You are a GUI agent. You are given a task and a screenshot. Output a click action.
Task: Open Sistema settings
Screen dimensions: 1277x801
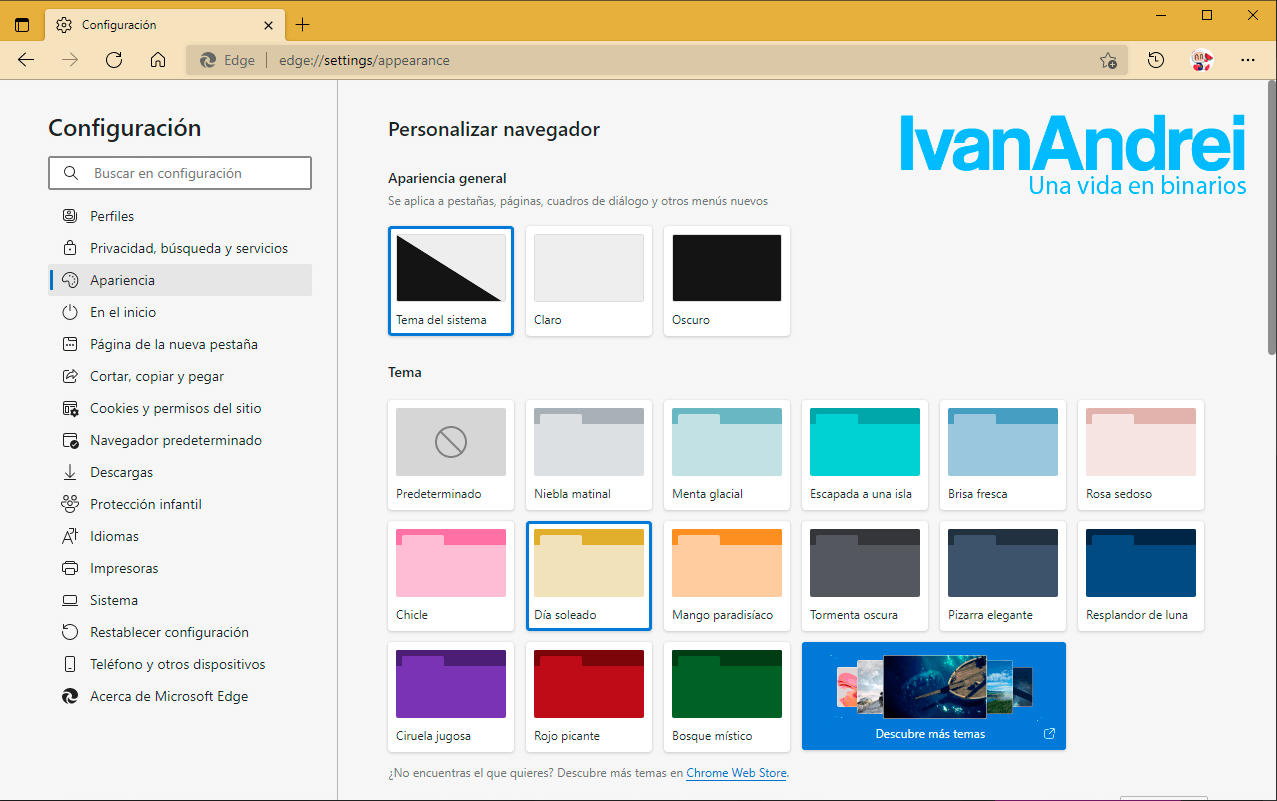pos(180,600)
